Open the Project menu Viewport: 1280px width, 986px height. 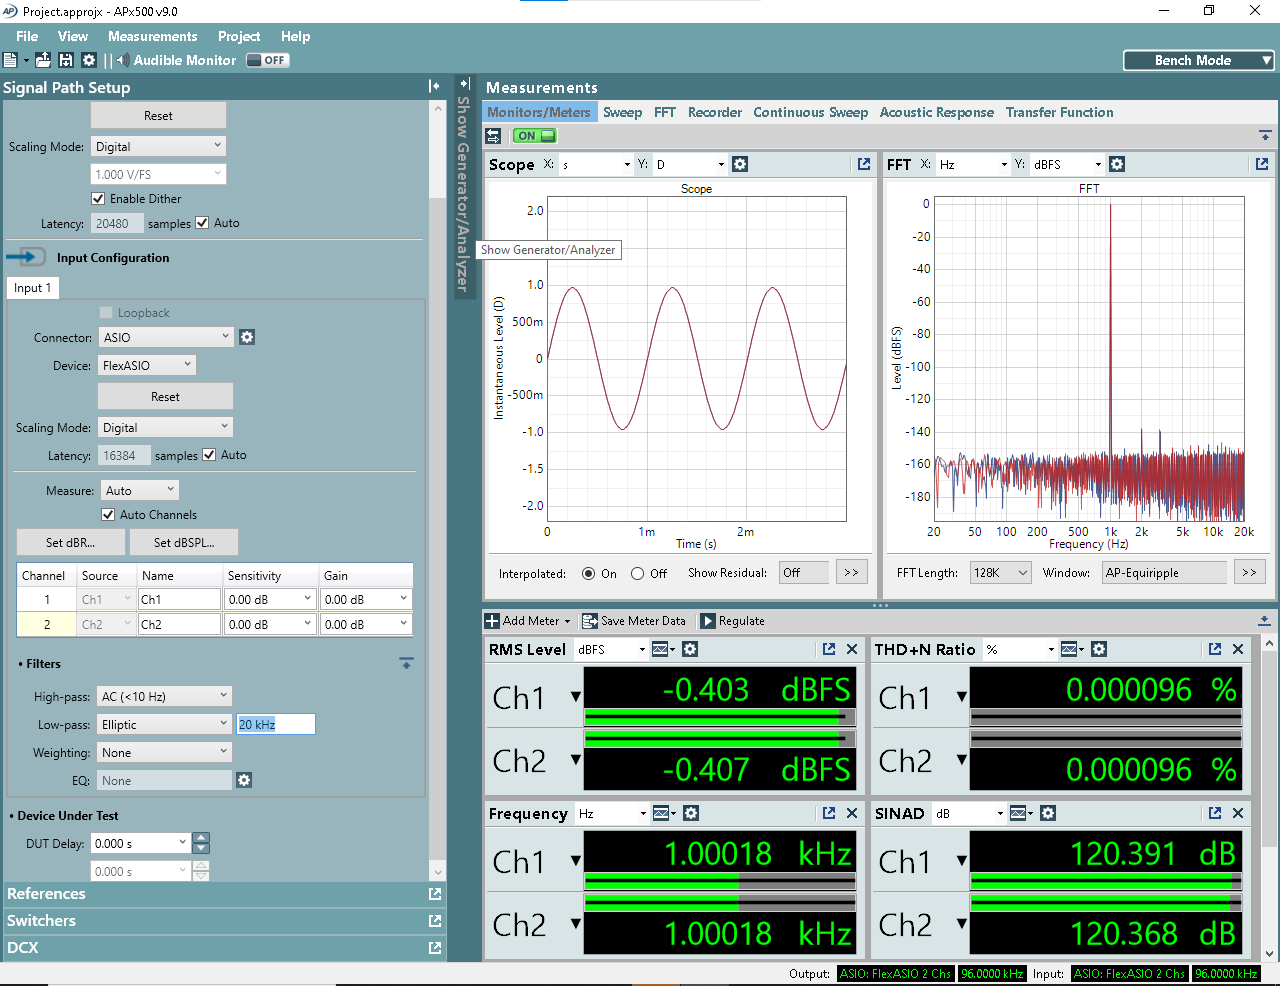click(x=239, y=36)
